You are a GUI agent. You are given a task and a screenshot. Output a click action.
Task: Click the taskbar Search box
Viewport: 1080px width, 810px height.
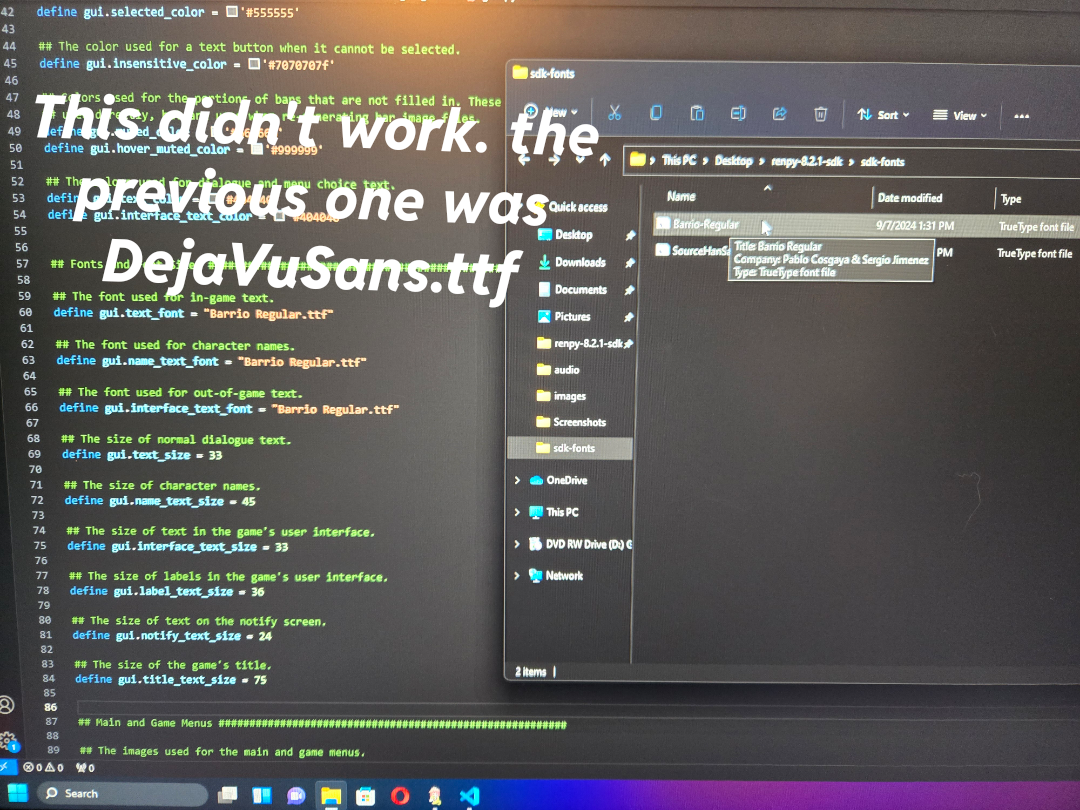[123, 794]
